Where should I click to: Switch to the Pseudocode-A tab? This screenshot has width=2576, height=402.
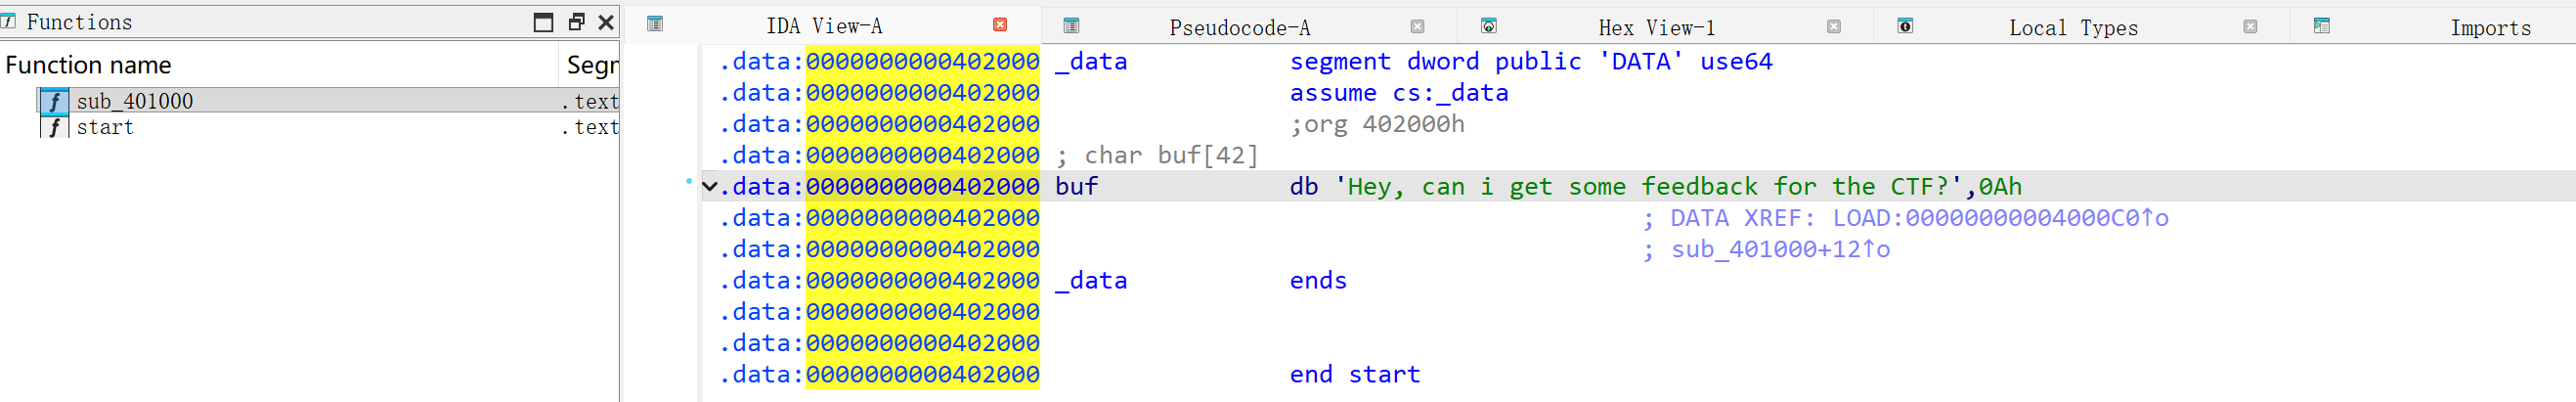point(1240,27)
